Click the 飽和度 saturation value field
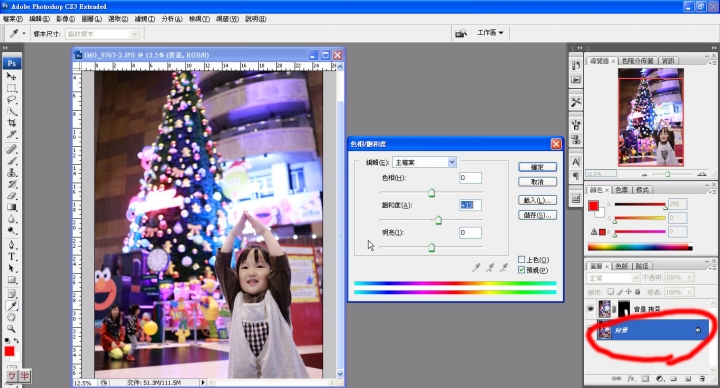The image size is (720, 388). tap(470, 205)
